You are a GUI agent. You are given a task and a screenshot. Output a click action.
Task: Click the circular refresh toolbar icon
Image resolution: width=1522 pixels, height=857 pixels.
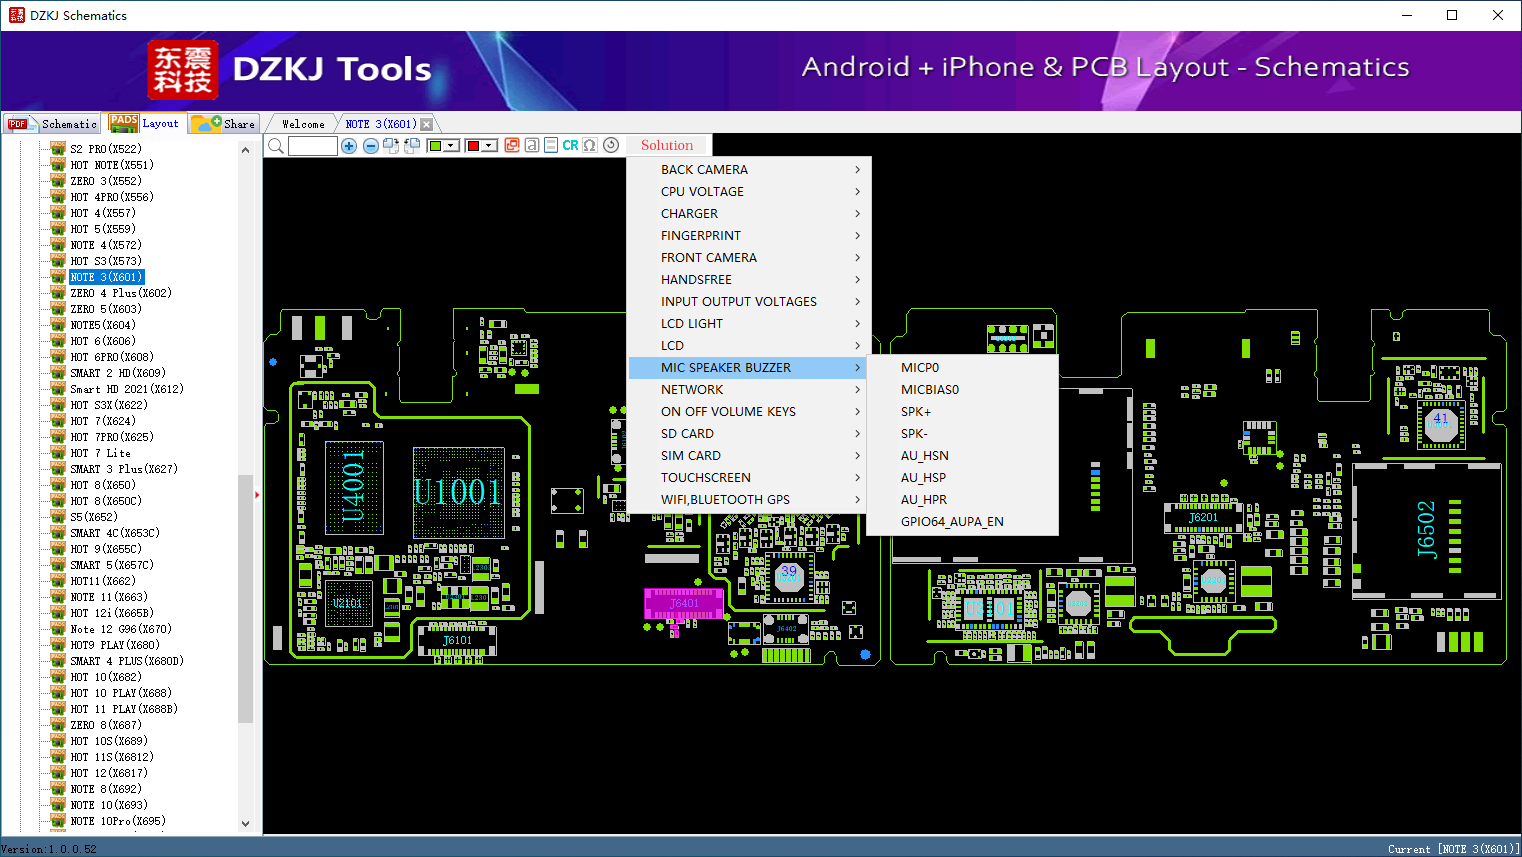[x=611, y=145]
